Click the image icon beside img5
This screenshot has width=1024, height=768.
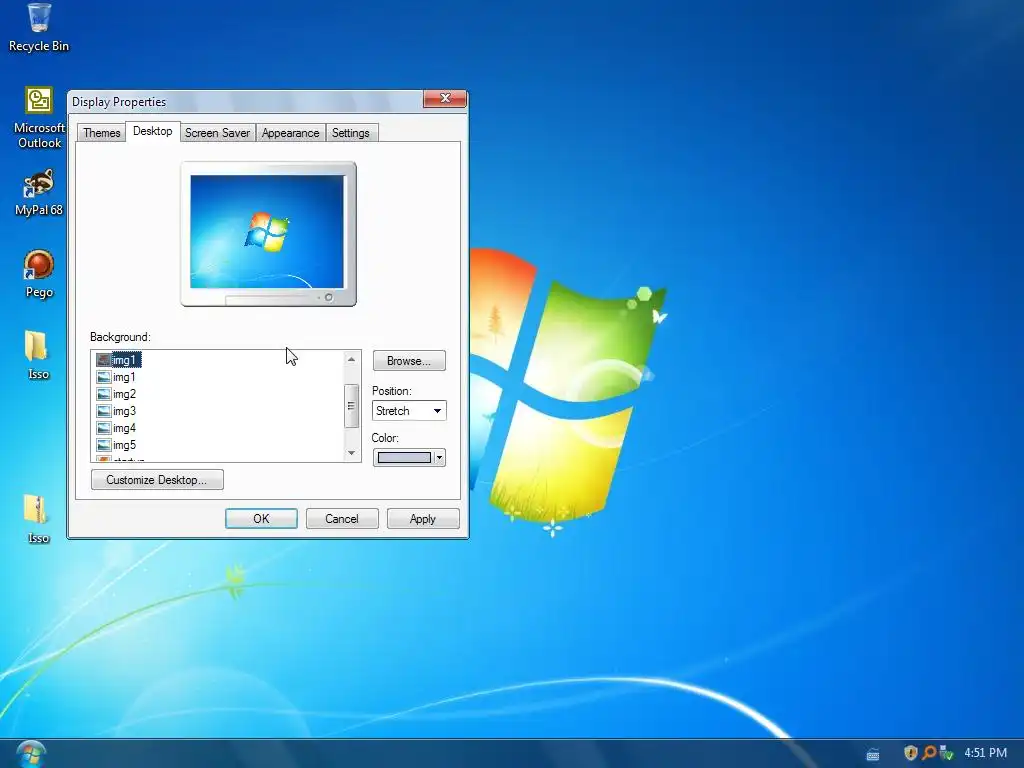103,445
